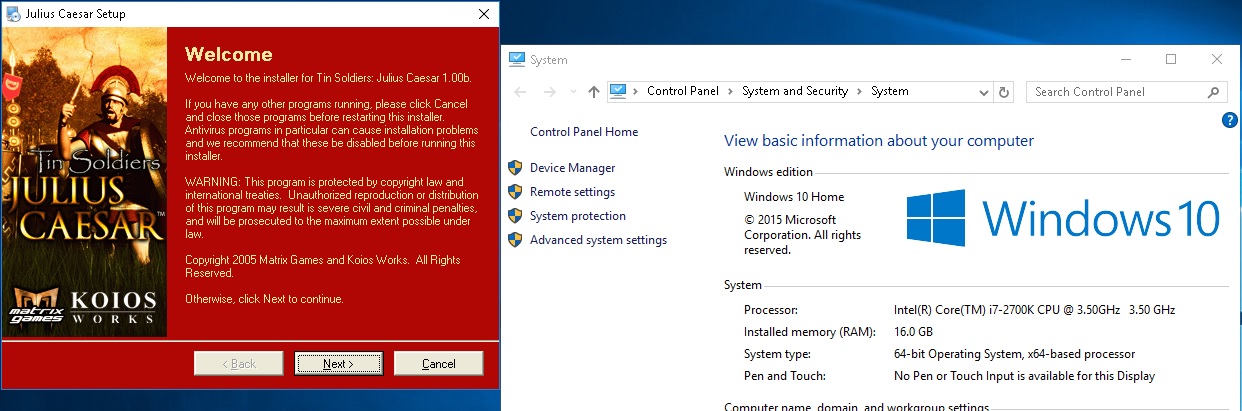Open the recent locations dropdown arrow
1242x411 pixels.
572,92
